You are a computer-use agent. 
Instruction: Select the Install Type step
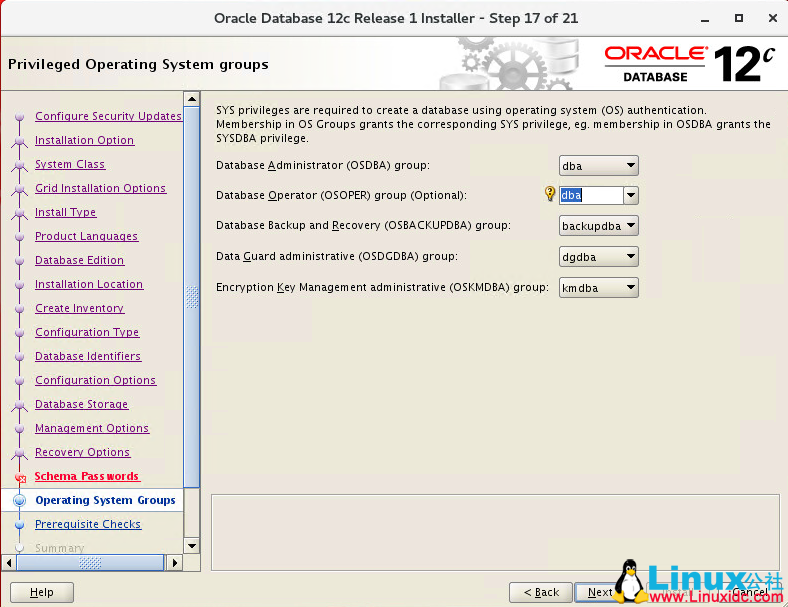coord(65,212)
